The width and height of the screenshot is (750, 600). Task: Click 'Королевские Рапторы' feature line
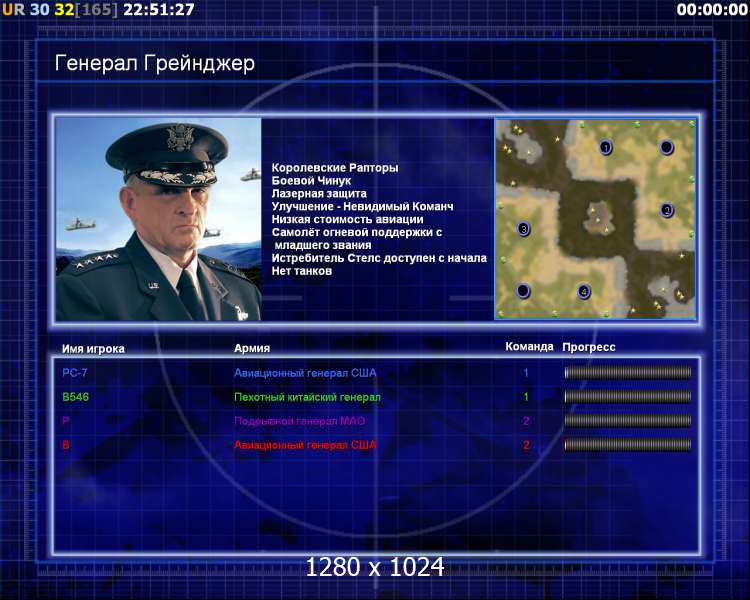[x=335, y=167]
